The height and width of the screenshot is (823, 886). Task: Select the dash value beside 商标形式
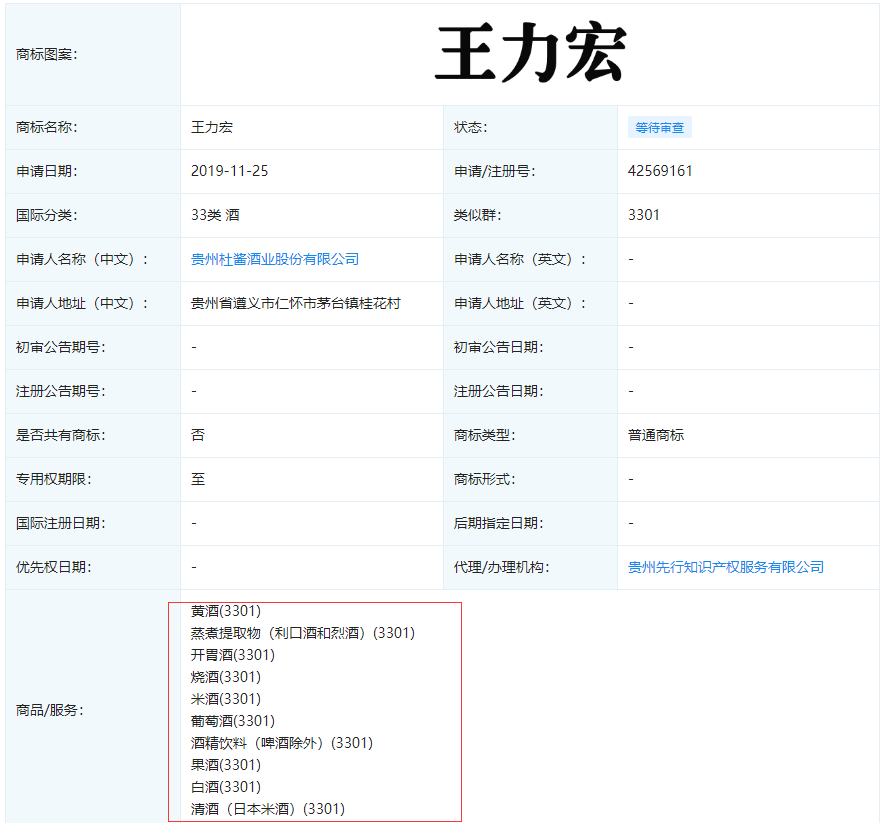click(631, 479)
